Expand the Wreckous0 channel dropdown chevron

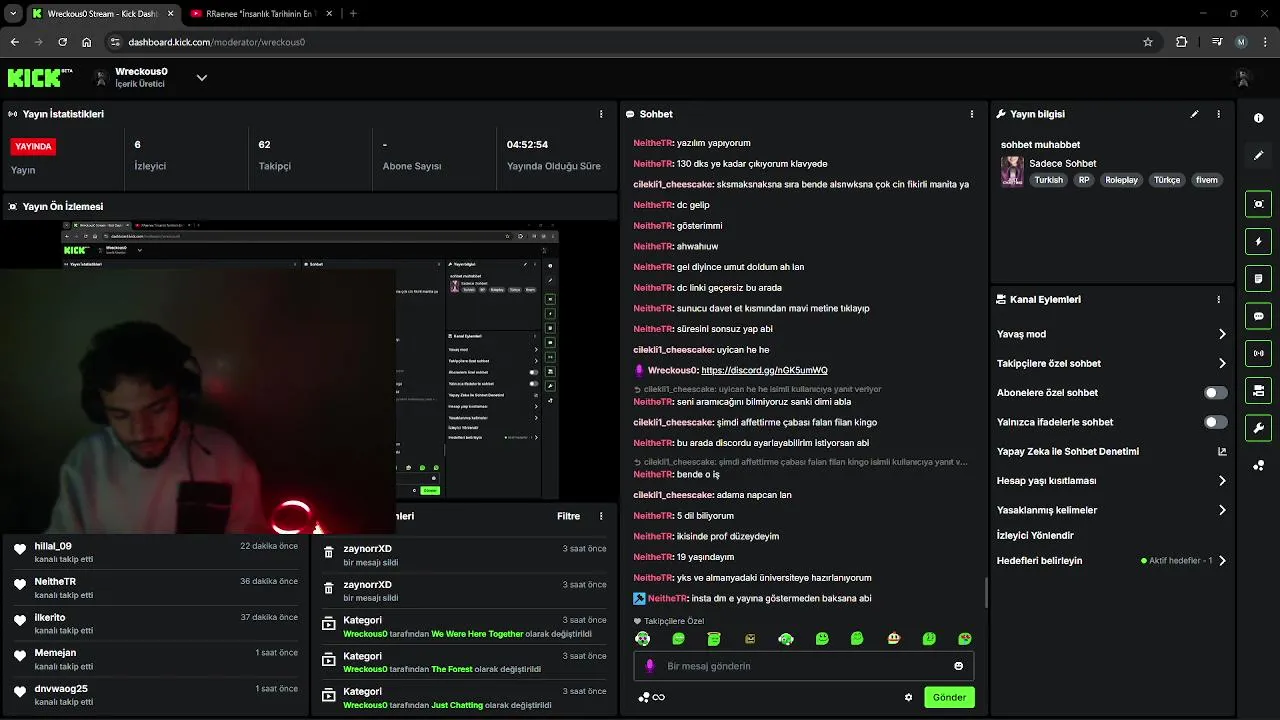tap(201, 77)
